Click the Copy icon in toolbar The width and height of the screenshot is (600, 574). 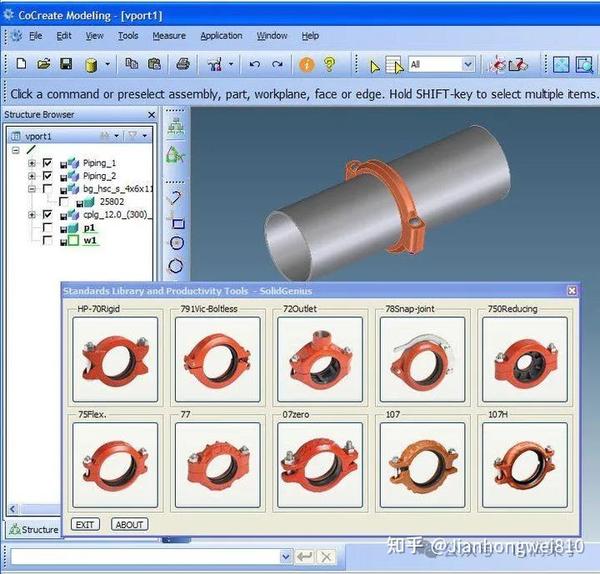[132, 64]
